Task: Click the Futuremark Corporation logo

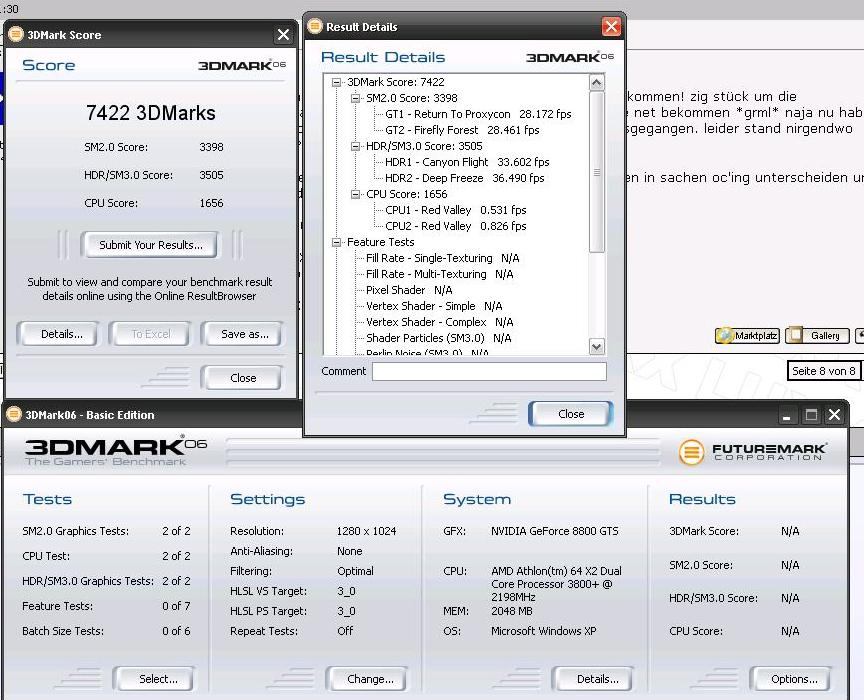Action: (x=753, y=451)
